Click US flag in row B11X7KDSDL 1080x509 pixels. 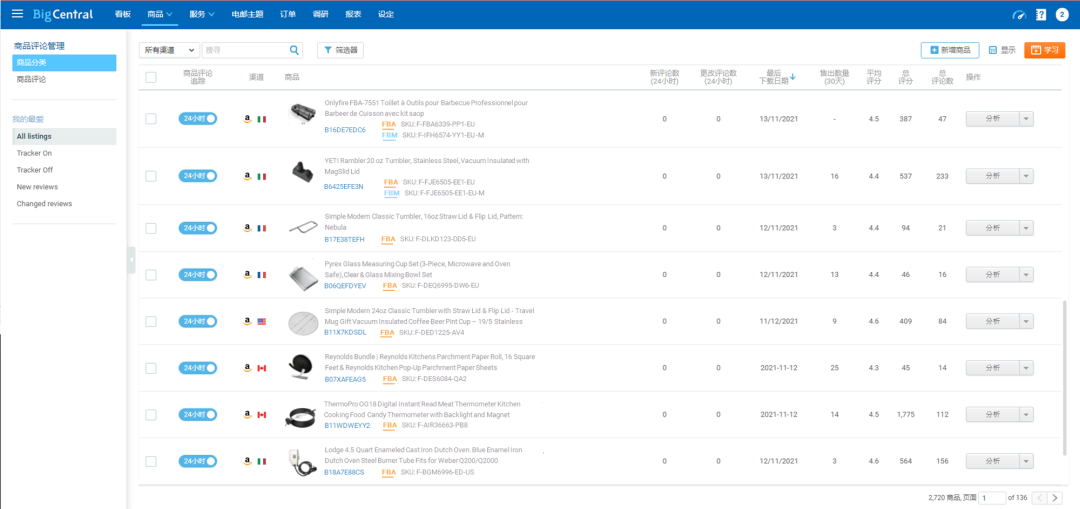[x=262, y=322]
